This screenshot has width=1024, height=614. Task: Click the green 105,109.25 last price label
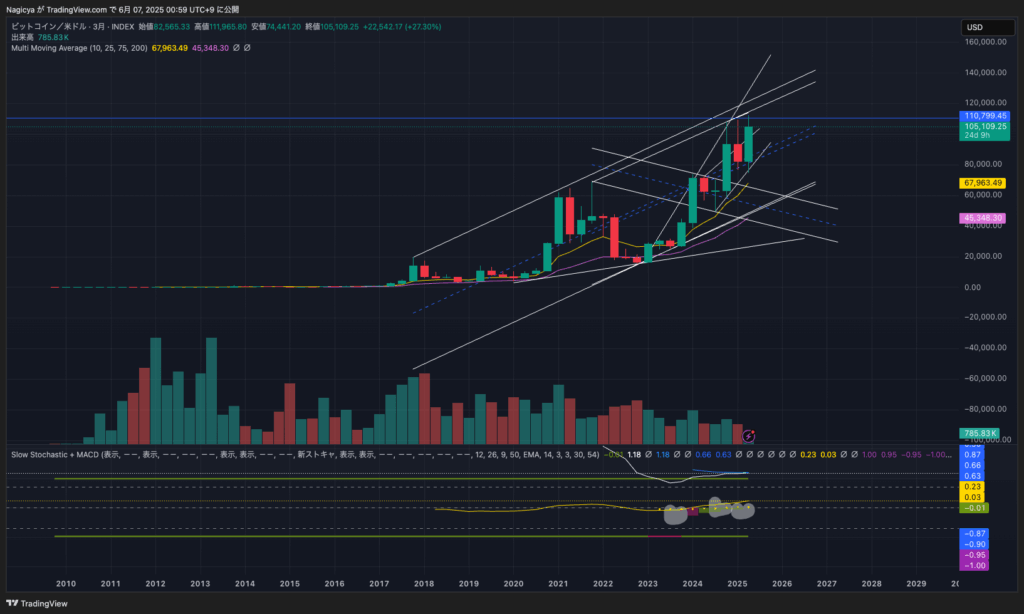coord(983,128)
